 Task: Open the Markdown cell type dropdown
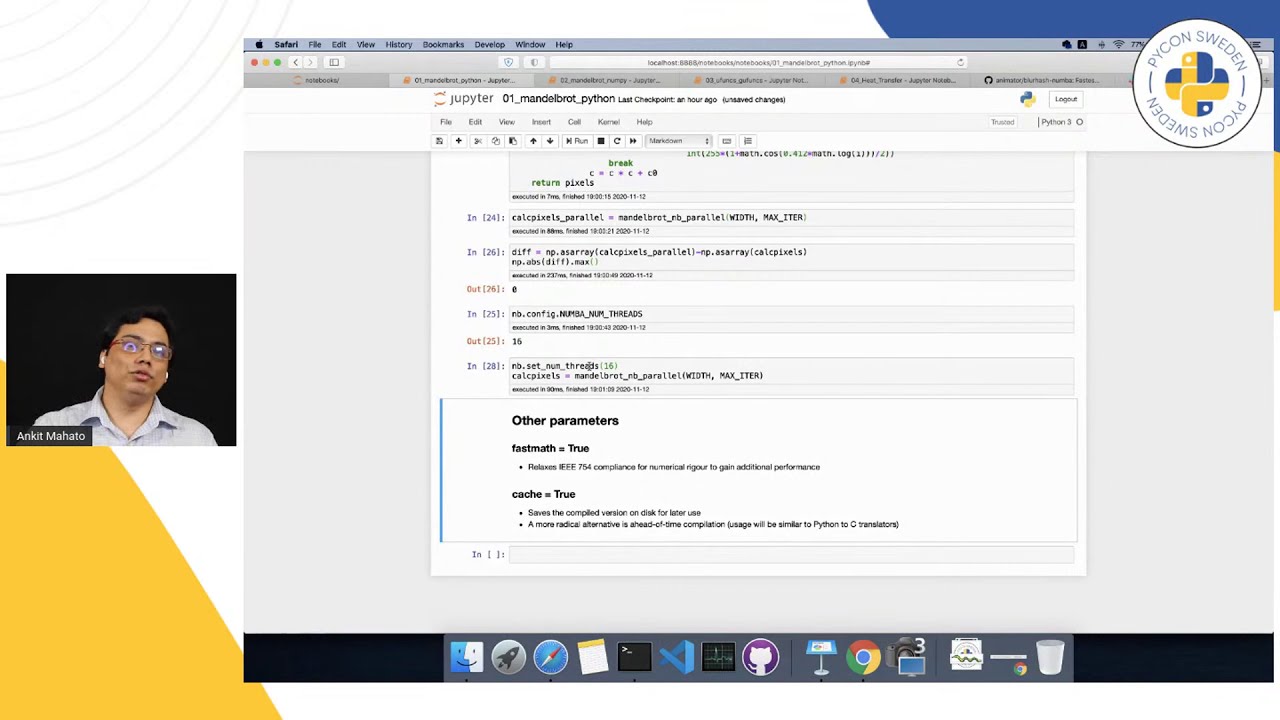point(679,141)
